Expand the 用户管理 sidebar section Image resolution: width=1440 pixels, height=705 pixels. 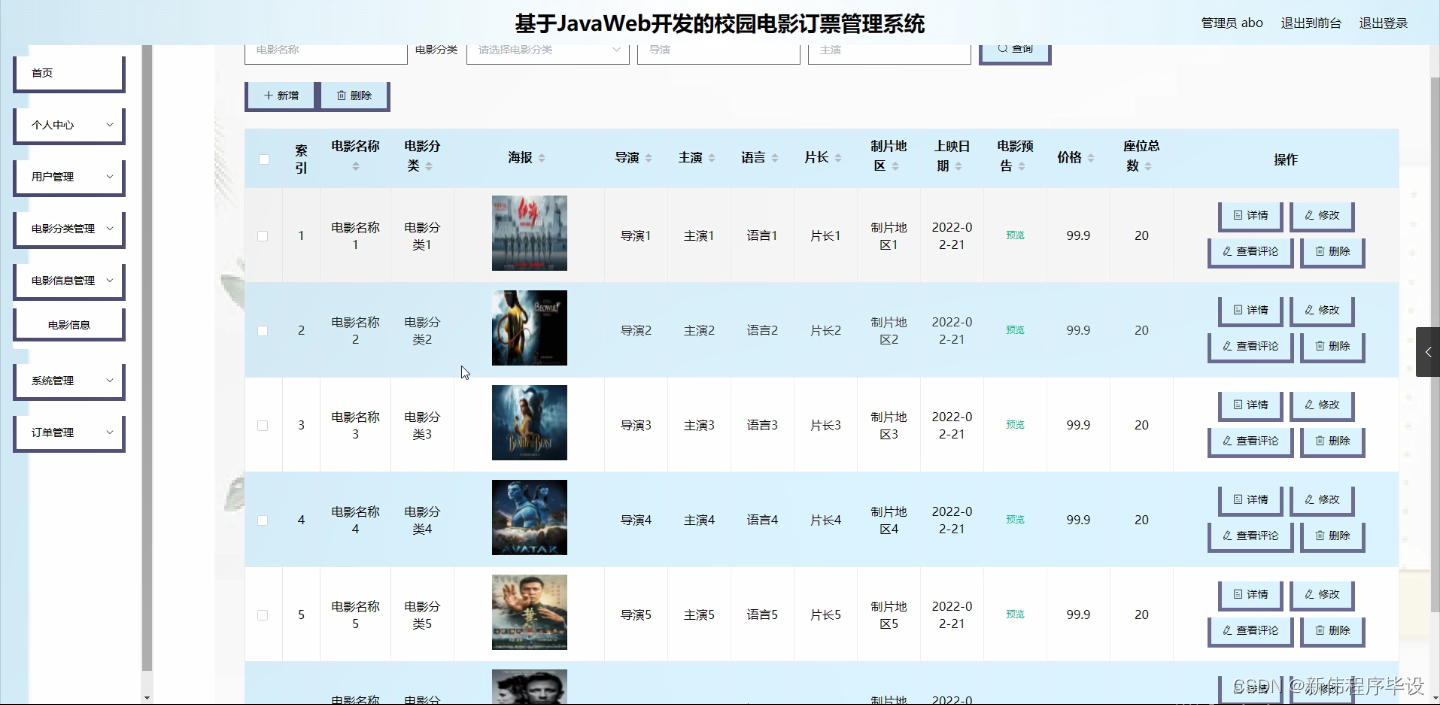pos(68,177)
